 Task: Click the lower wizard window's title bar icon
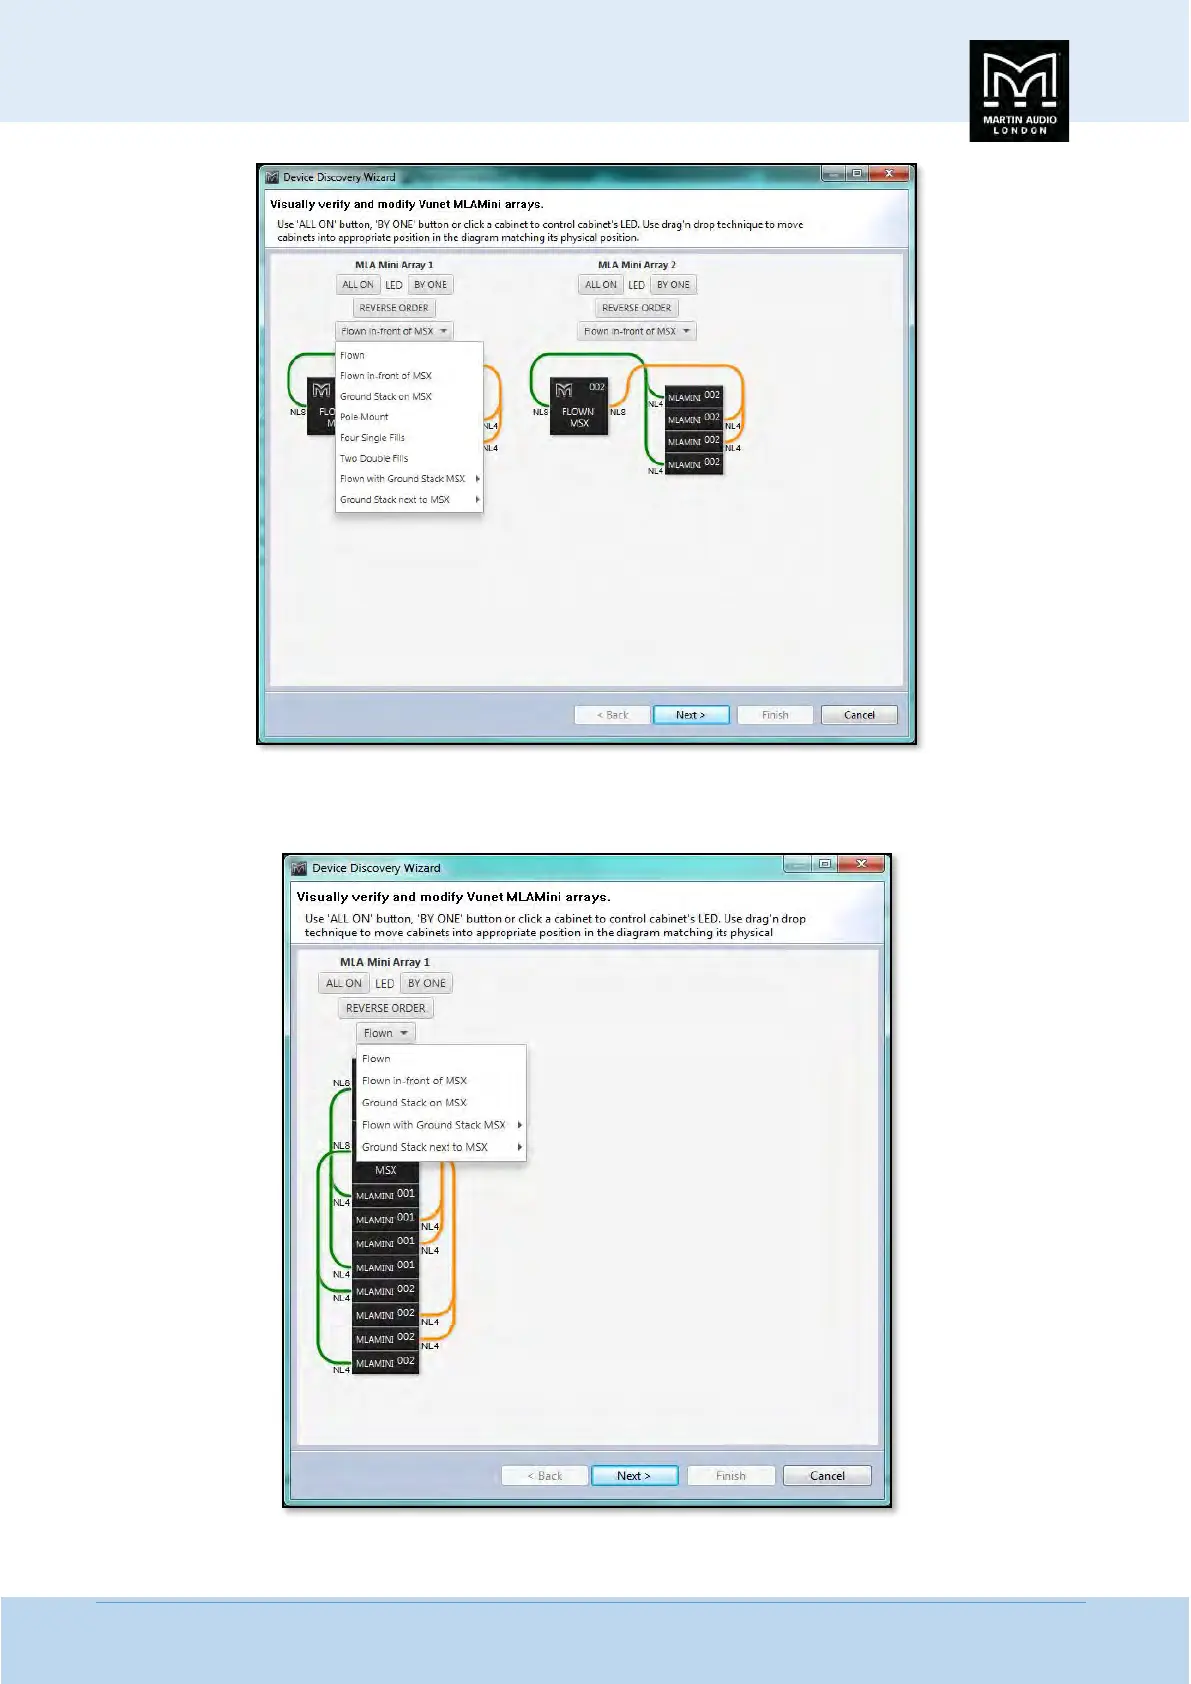pyautogui.click(x=298, y=868)
